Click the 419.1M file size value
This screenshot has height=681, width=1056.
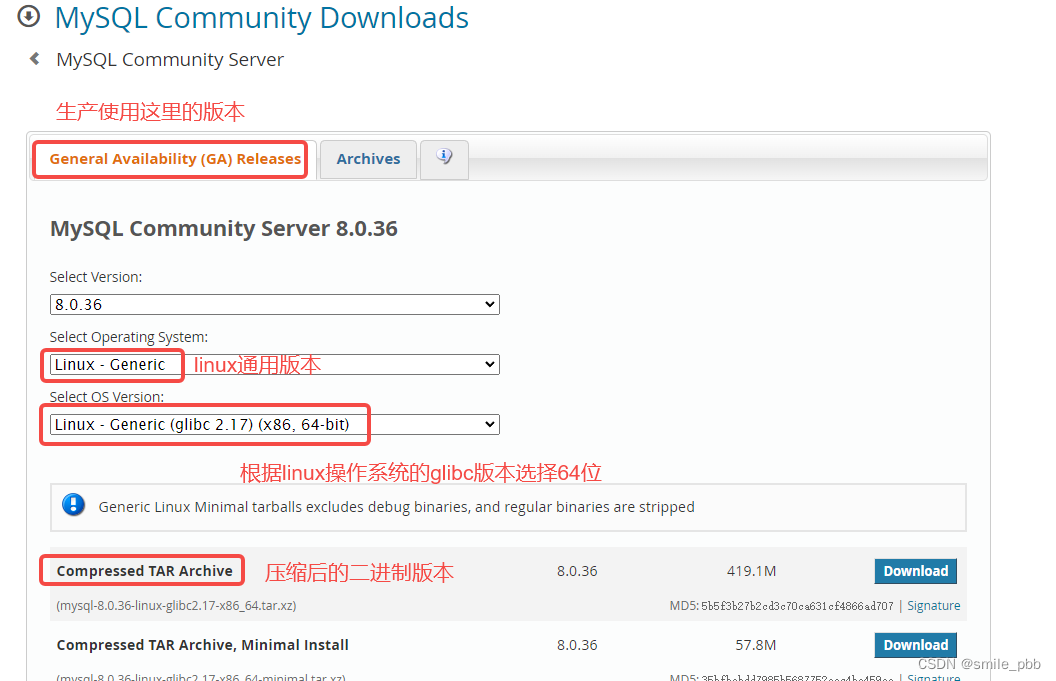[752, 571]
